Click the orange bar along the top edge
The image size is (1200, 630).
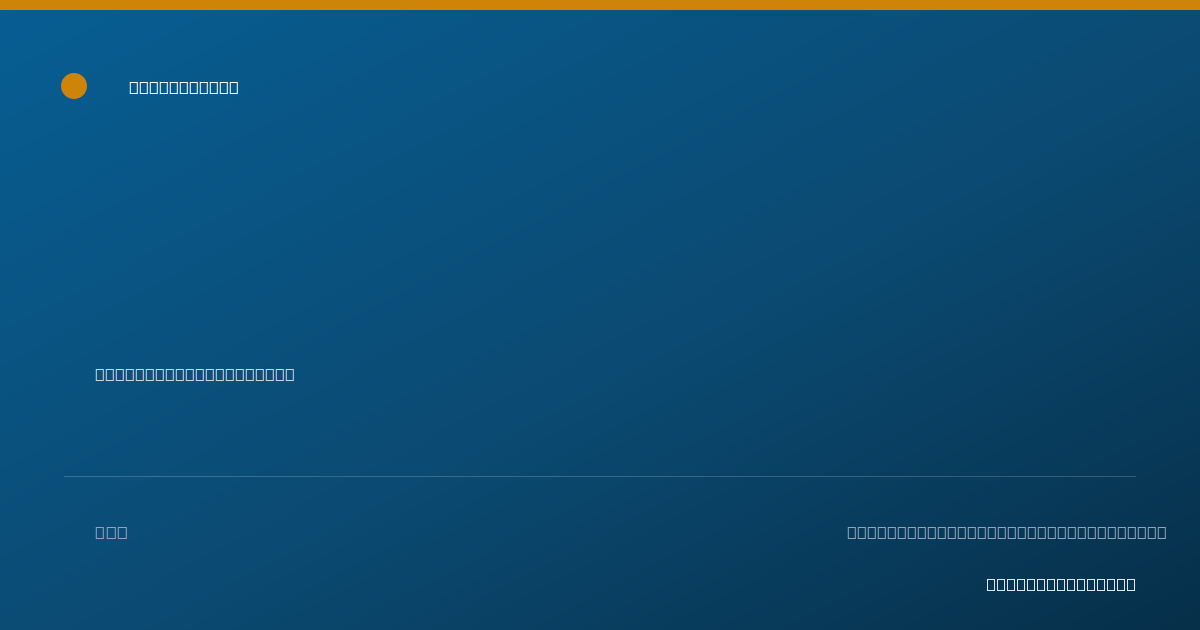(x=600, y=5)
